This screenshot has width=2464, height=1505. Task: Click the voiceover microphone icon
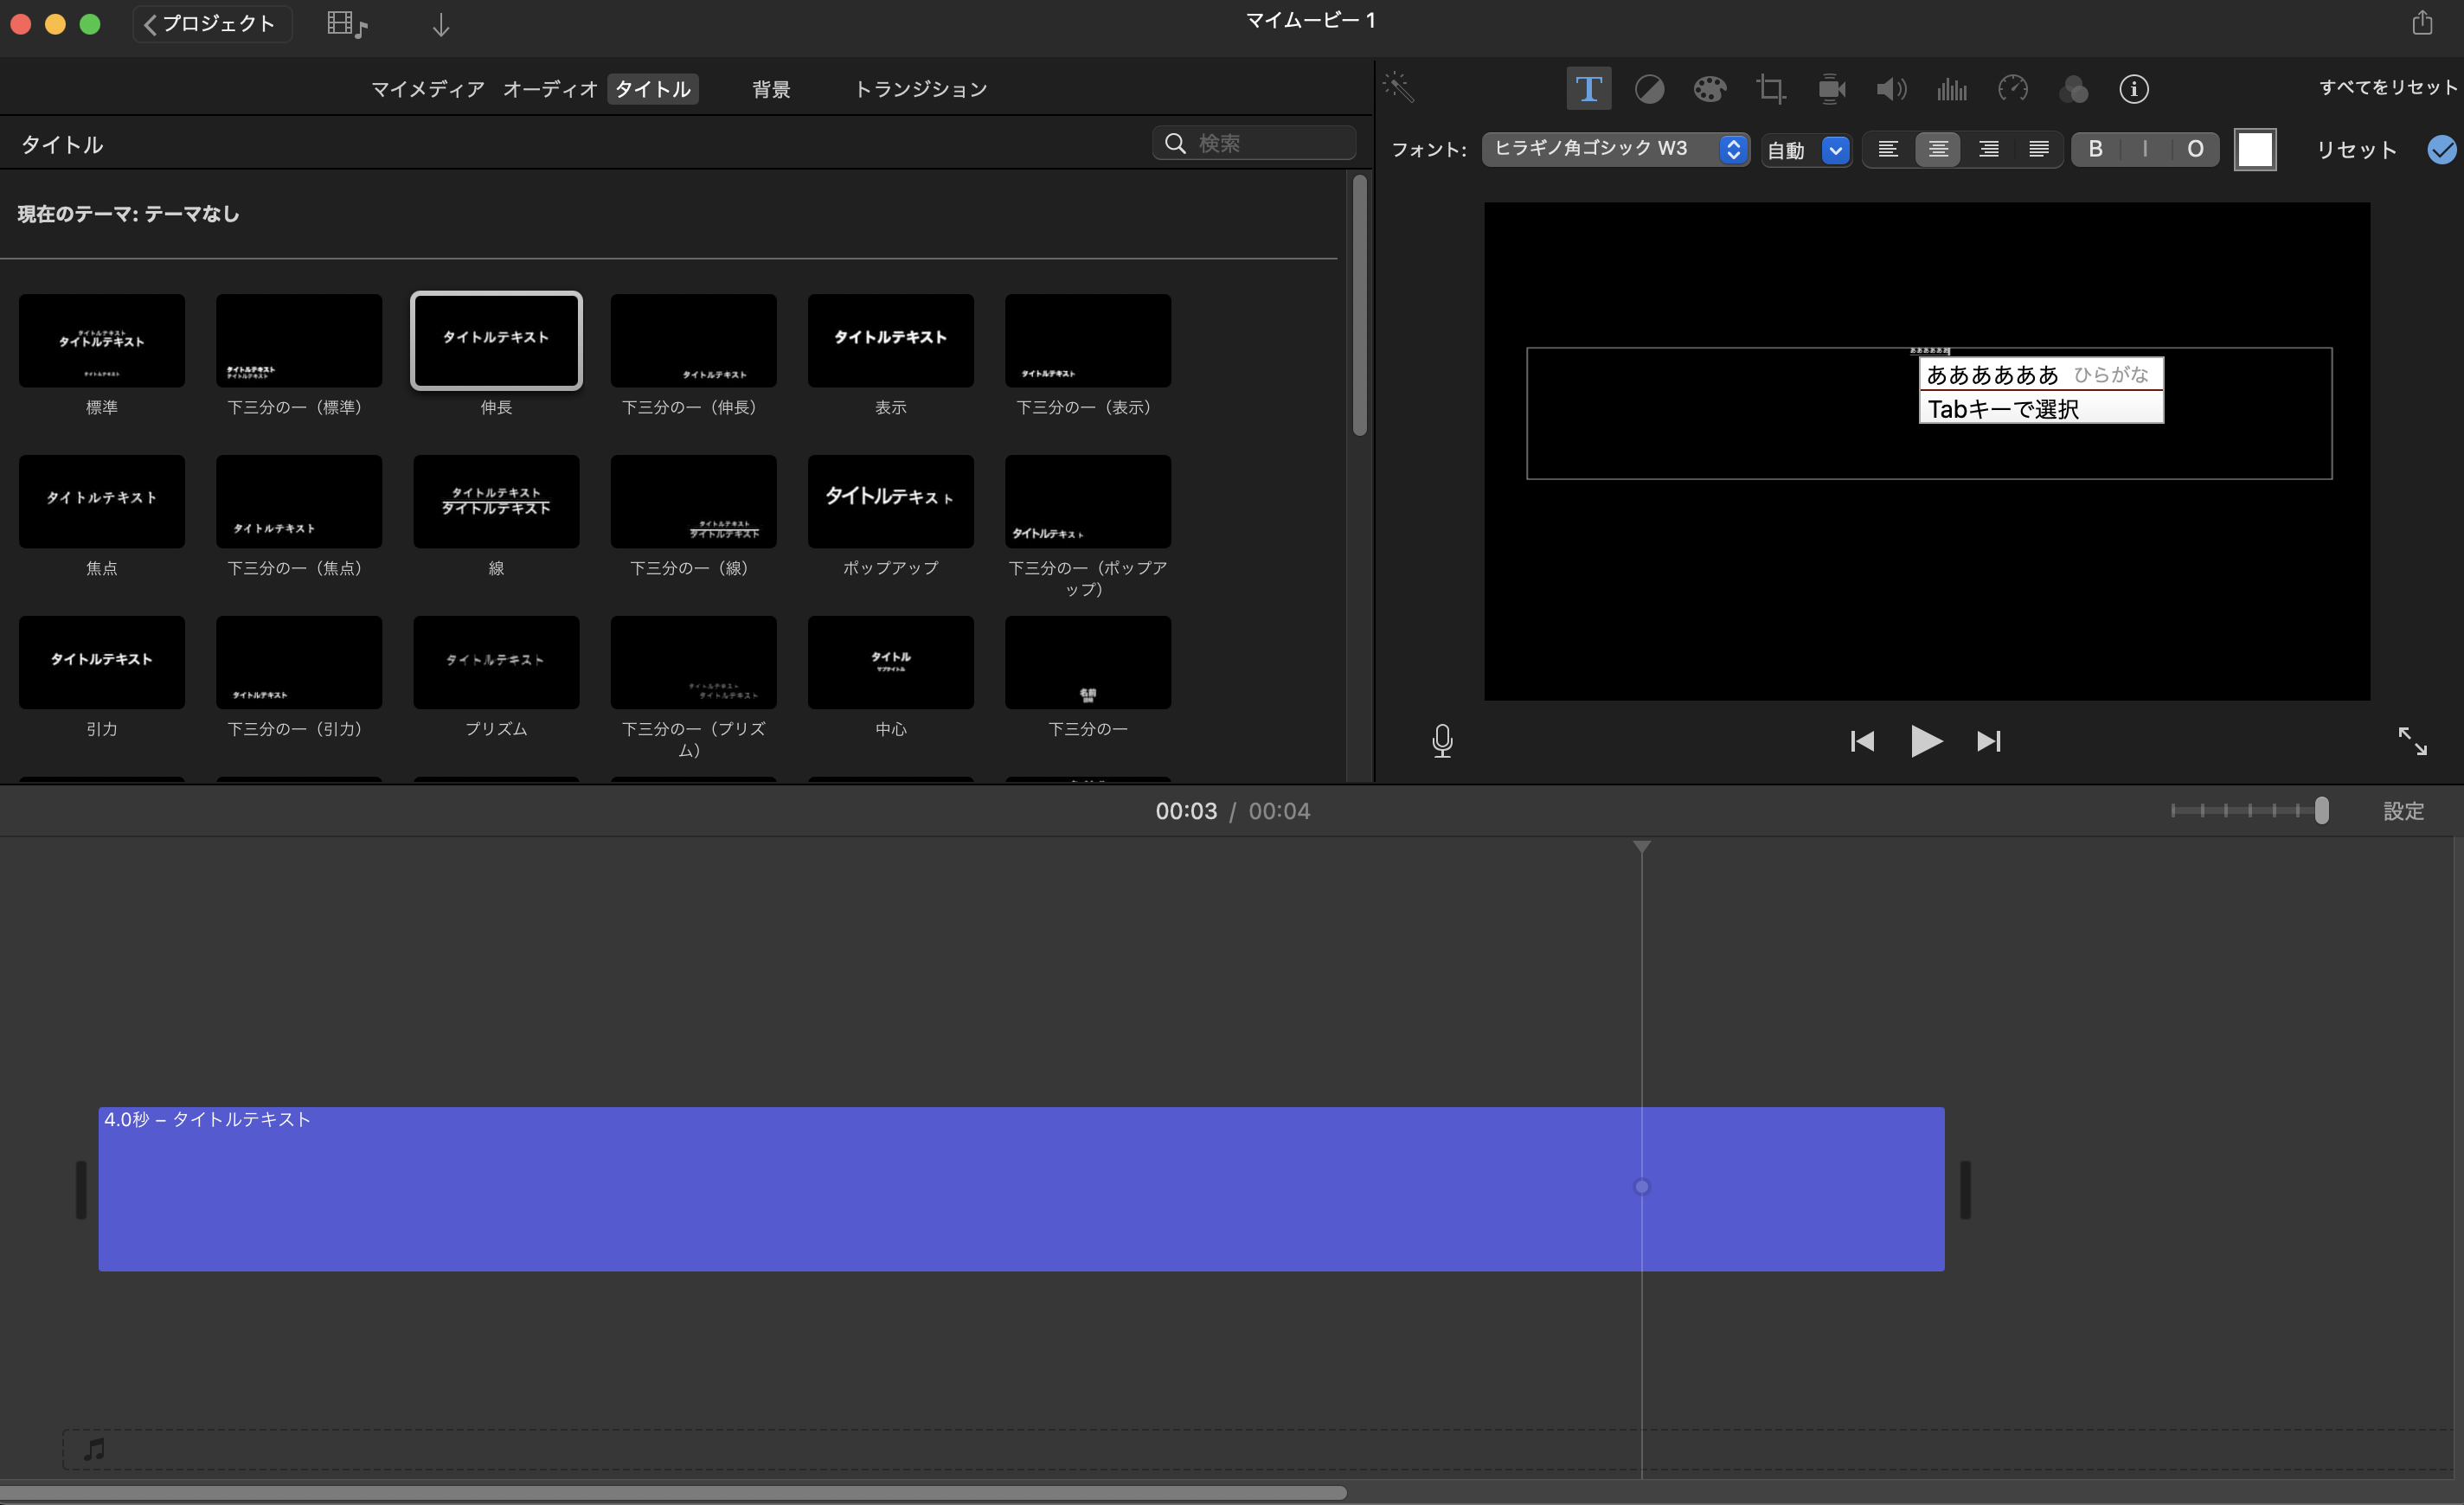click(1442, 741)
